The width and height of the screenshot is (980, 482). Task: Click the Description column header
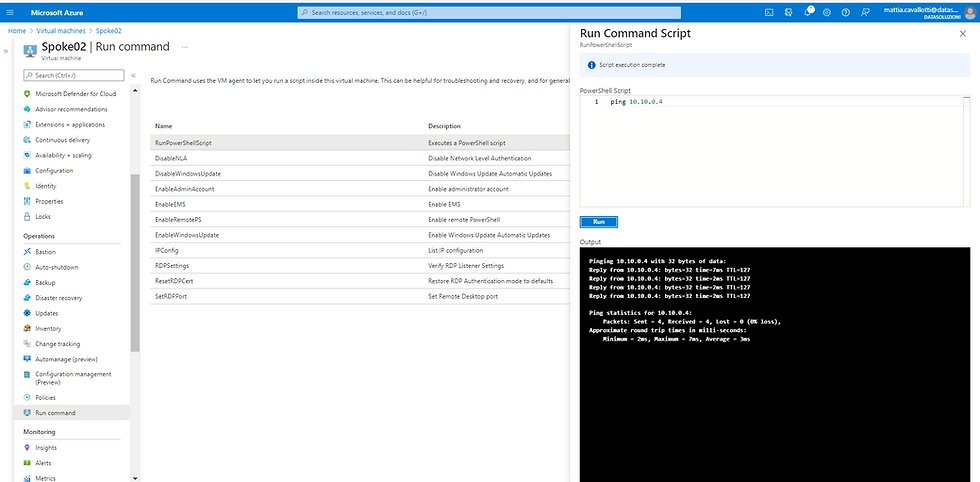coord(444,126)
